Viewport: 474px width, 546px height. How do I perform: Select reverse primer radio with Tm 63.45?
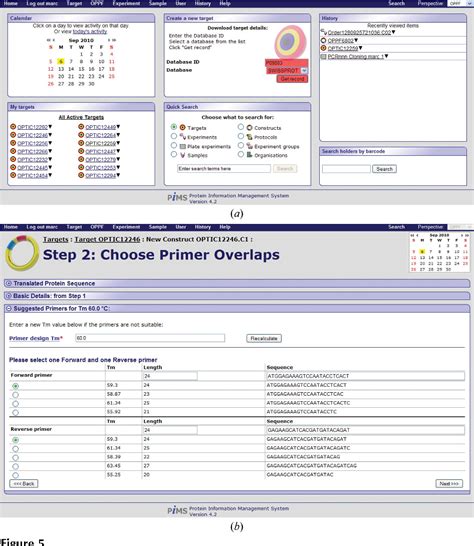15,467
